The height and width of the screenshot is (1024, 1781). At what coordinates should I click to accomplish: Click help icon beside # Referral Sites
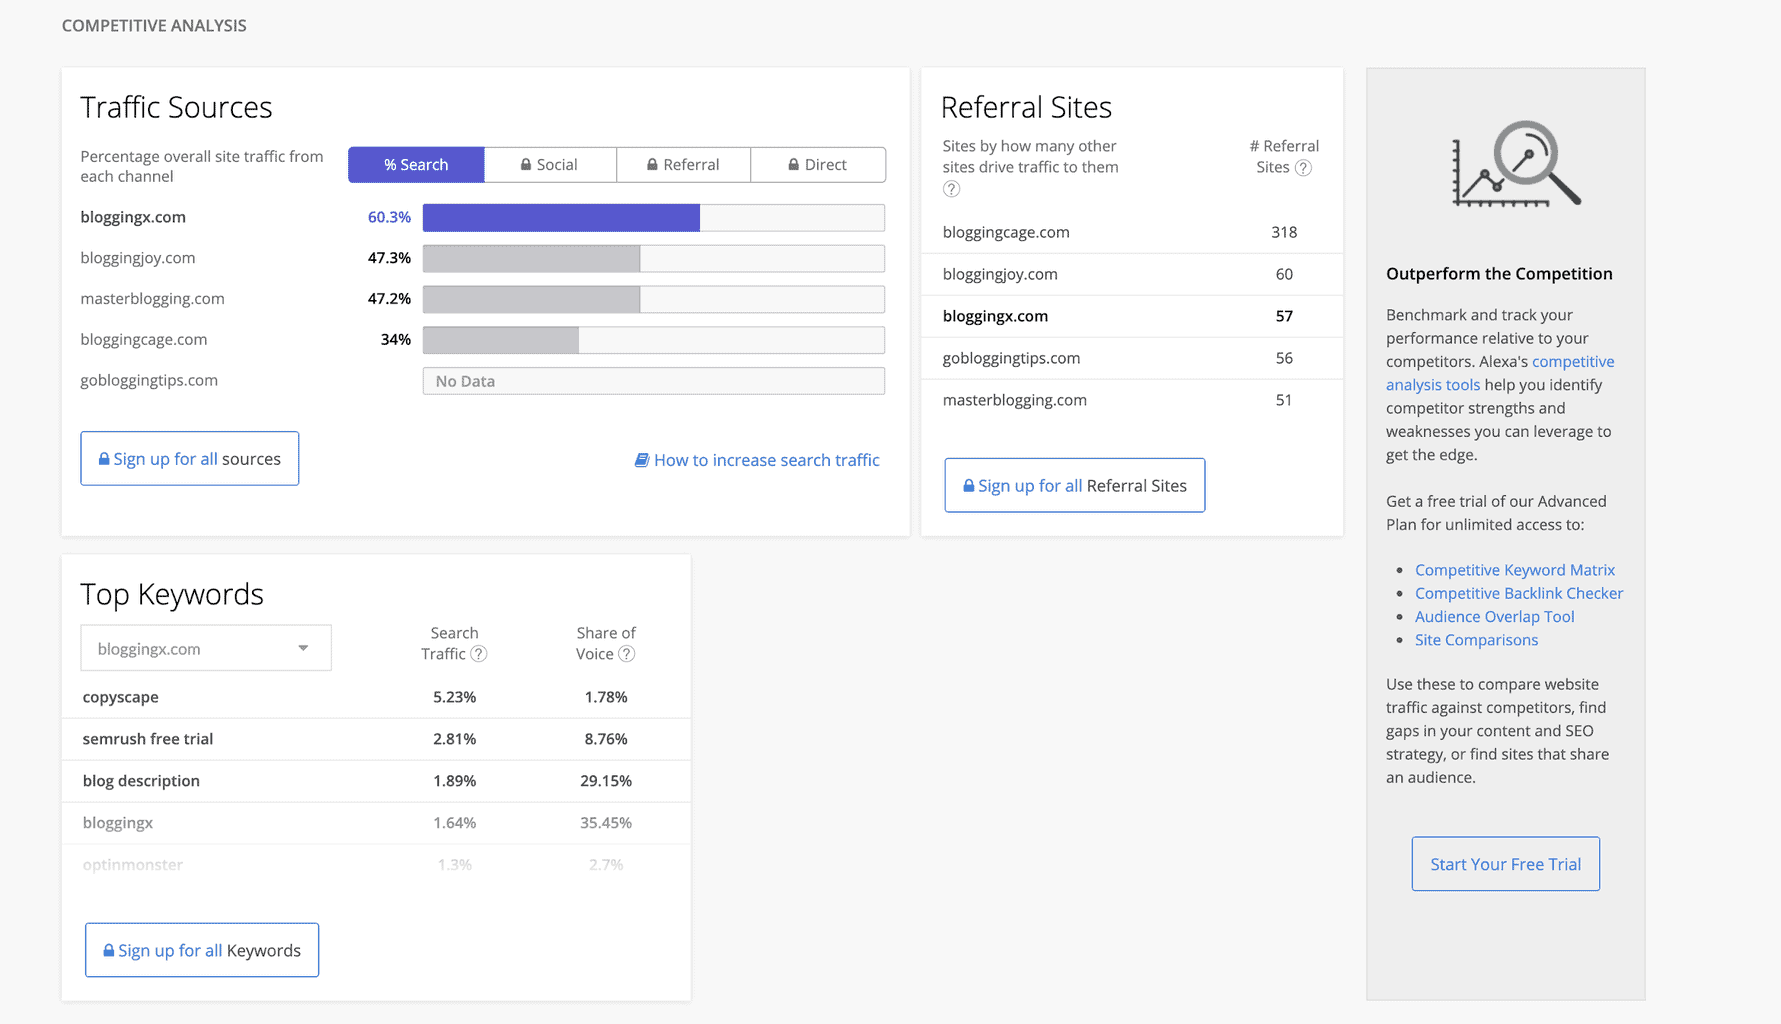click(1303, 168)
